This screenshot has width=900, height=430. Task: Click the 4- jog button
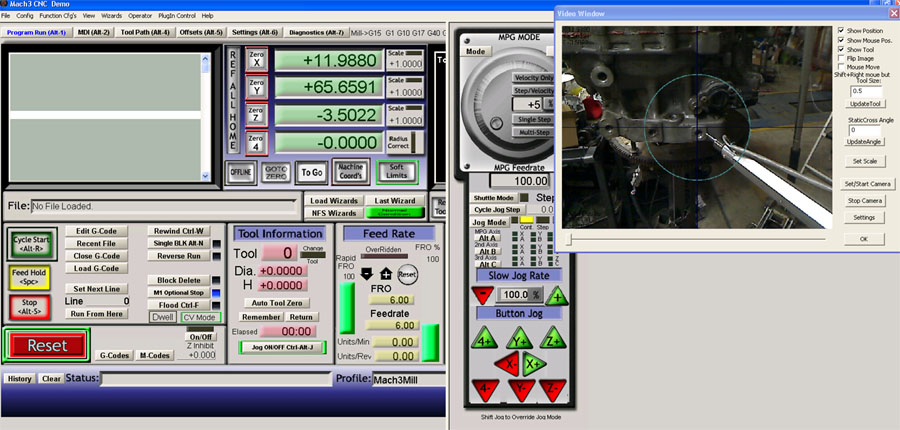[x=485, y=389]
